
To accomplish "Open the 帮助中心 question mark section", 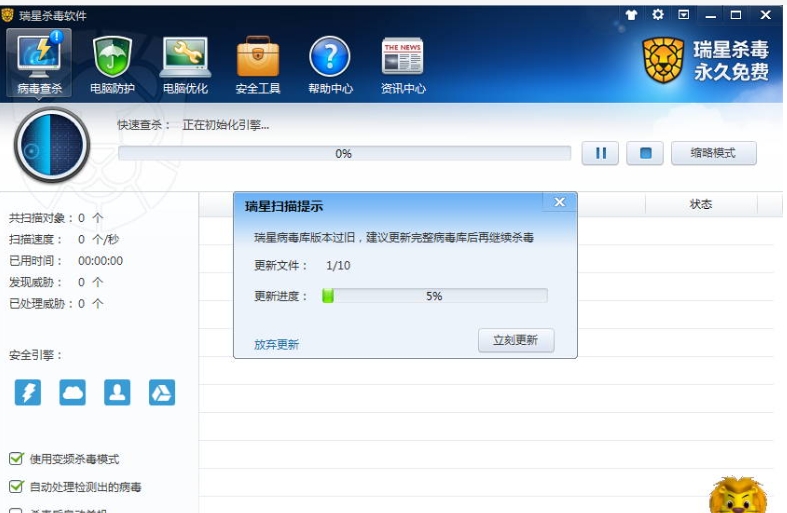I will click(x=330, y=65).
